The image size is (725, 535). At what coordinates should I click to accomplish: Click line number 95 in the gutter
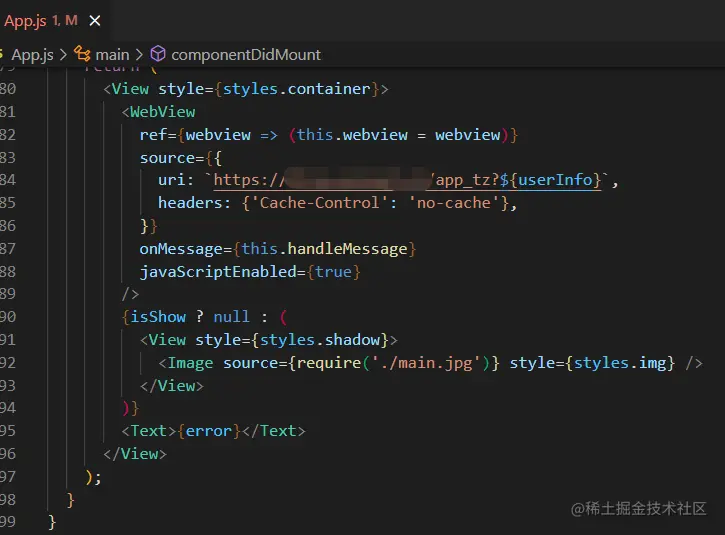click(7, 430)
